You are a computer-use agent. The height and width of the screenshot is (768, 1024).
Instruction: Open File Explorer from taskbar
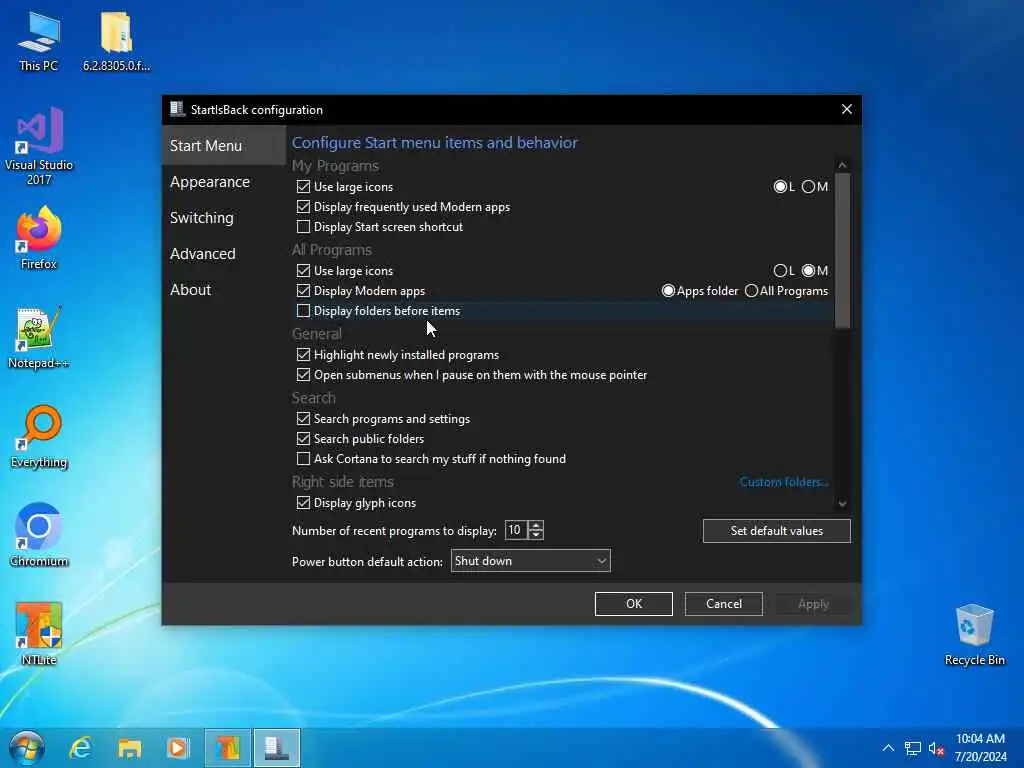129,748
